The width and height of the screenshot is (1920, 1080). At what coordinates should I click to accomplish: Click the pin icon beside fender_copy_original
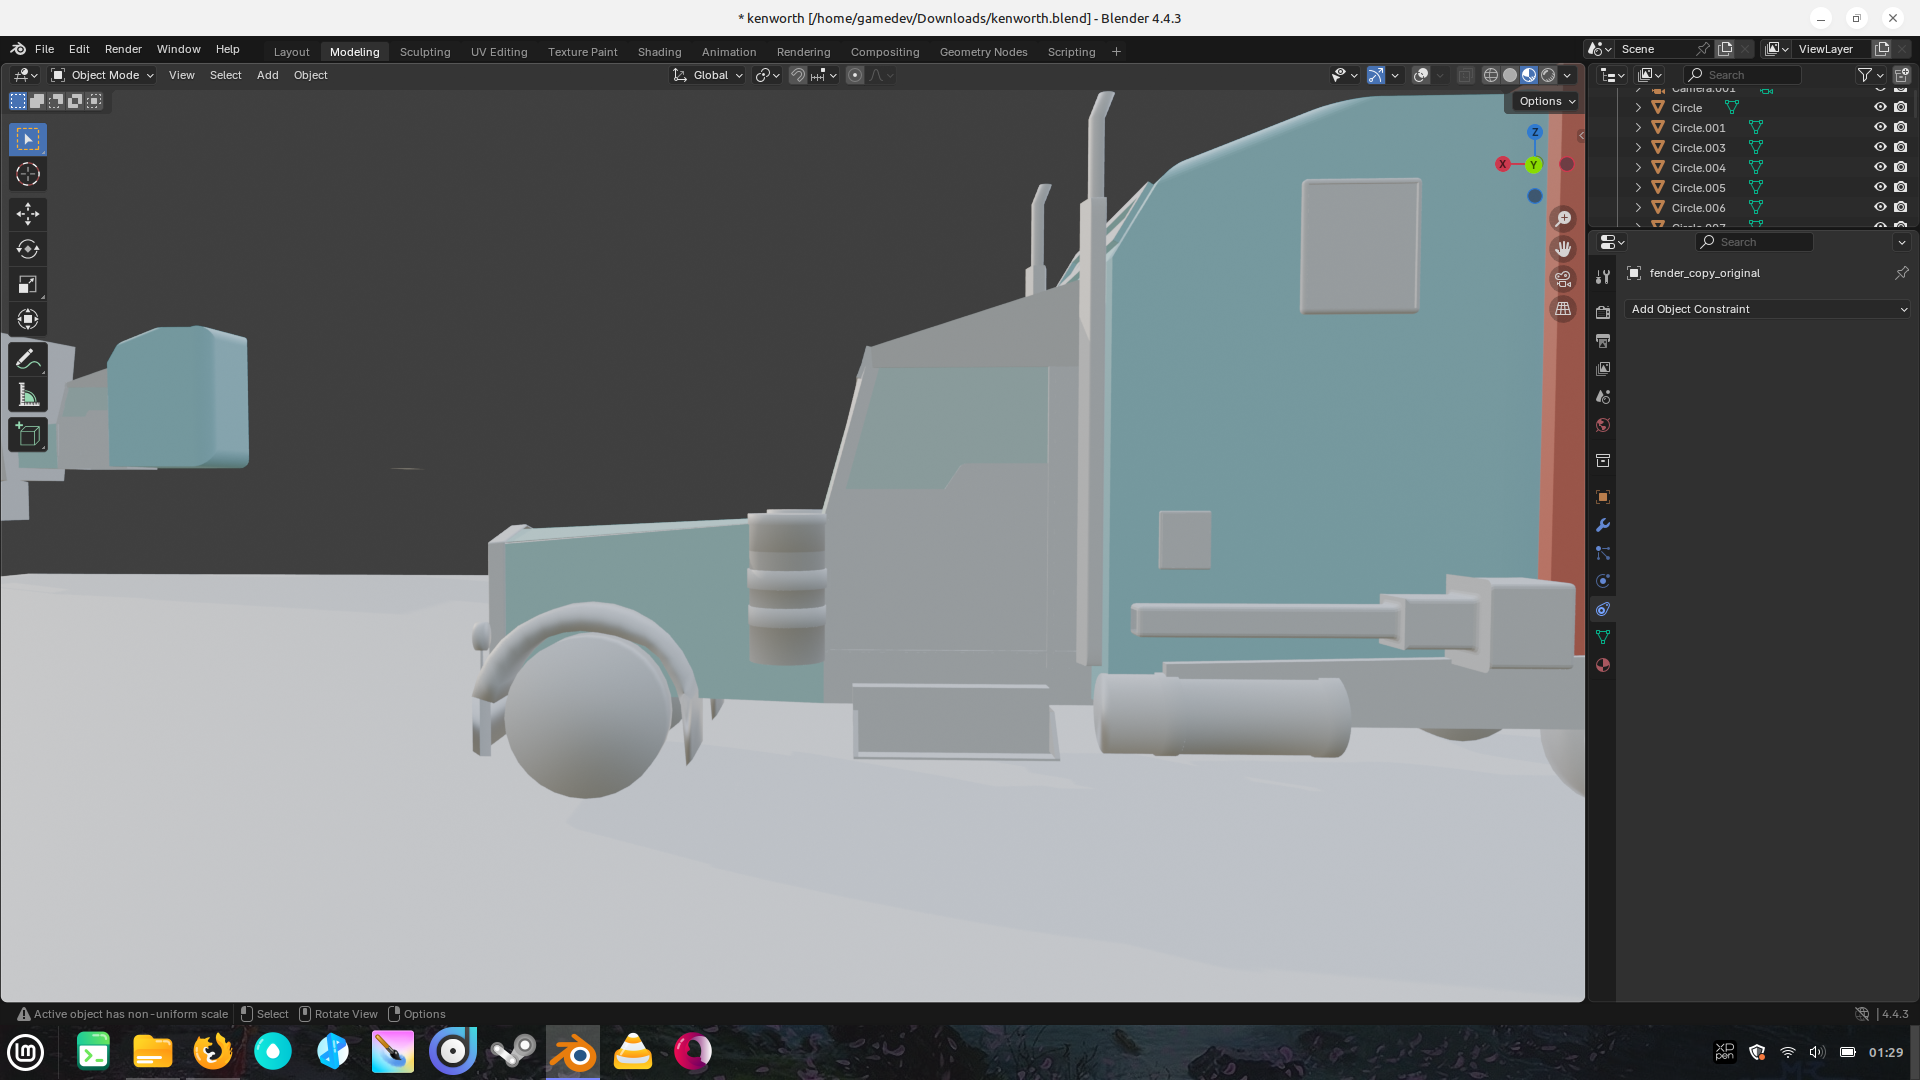1901,273
